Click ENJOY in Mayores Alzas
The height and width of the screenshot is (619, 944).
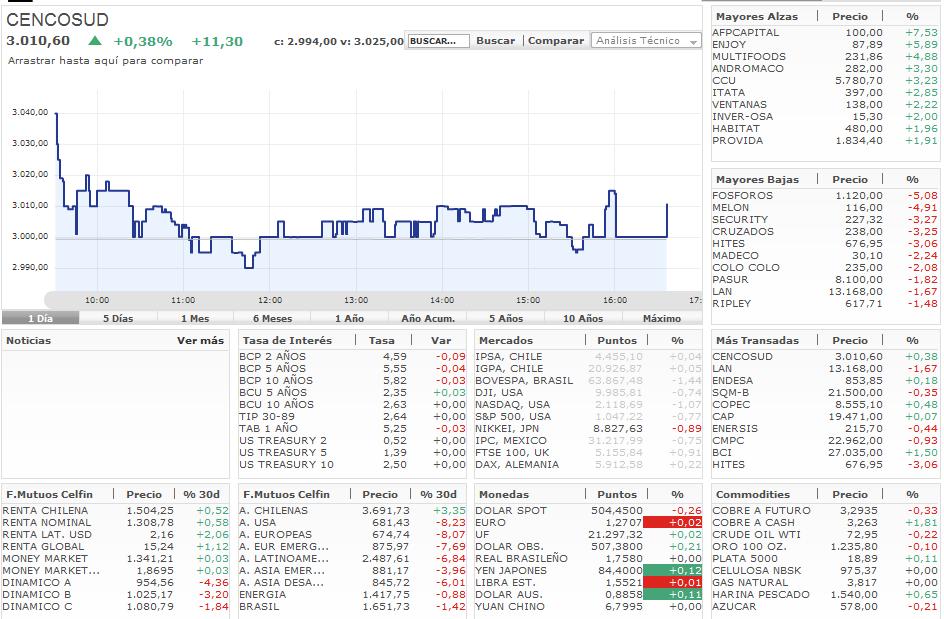click(729, 45)
